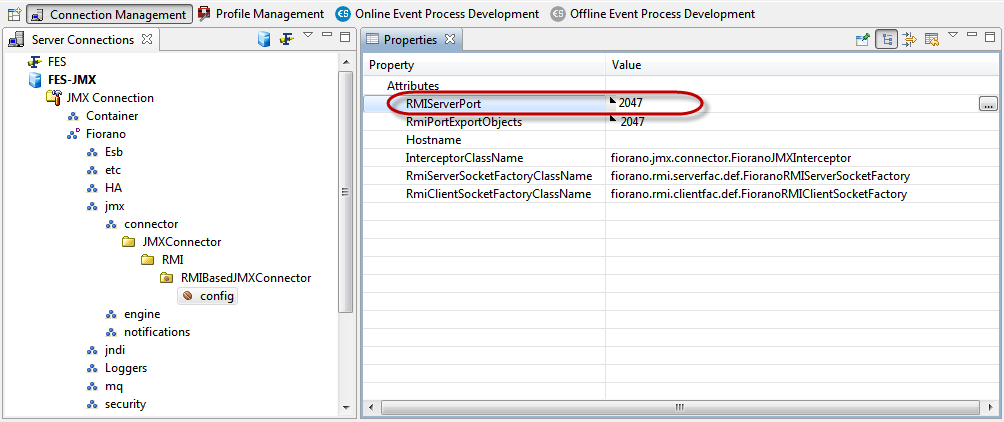The image size is (1004, 422).
Task: Maximize the Properties view panel
Action: pyautogui.click(x=990, y=37)
